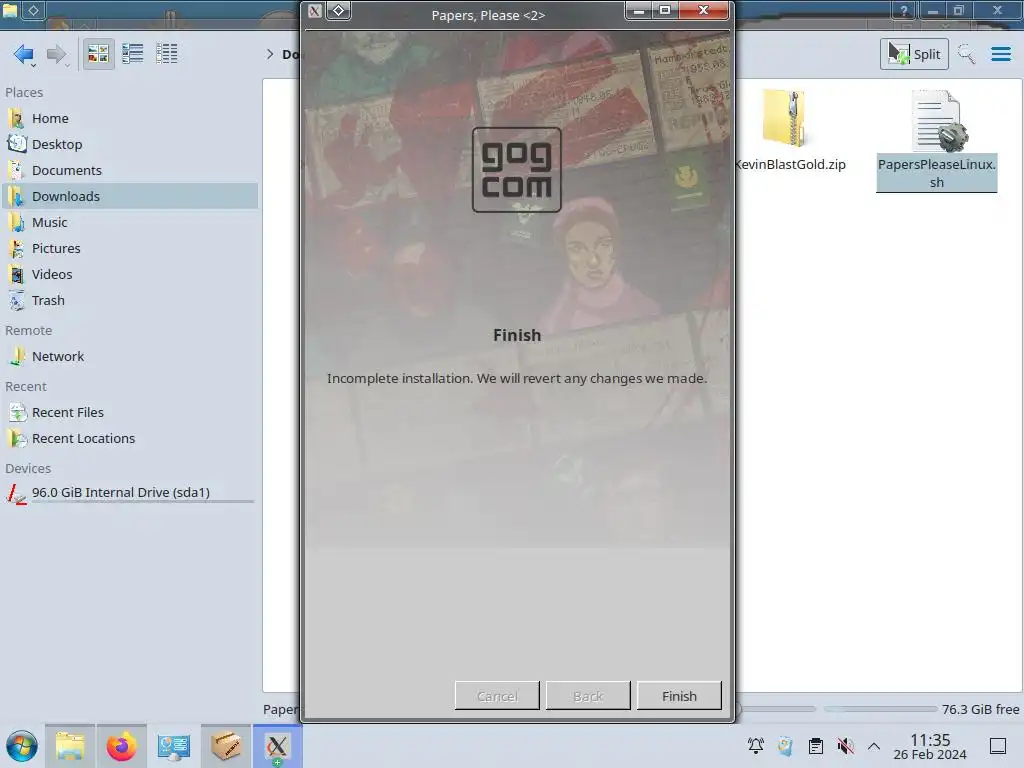
Task: Open Recent Locations entry
Action: (x=129, y=438)
